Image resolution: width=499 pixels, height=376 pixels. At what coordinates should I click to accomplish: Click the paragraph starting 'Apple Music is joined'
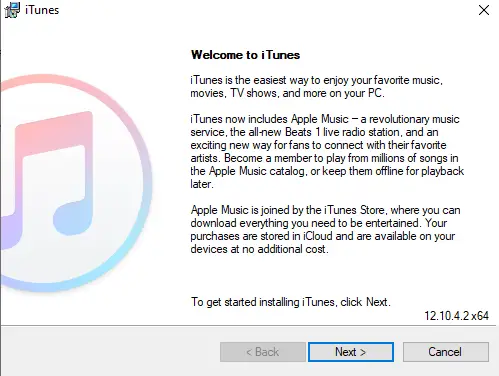(x=325, y=230)
